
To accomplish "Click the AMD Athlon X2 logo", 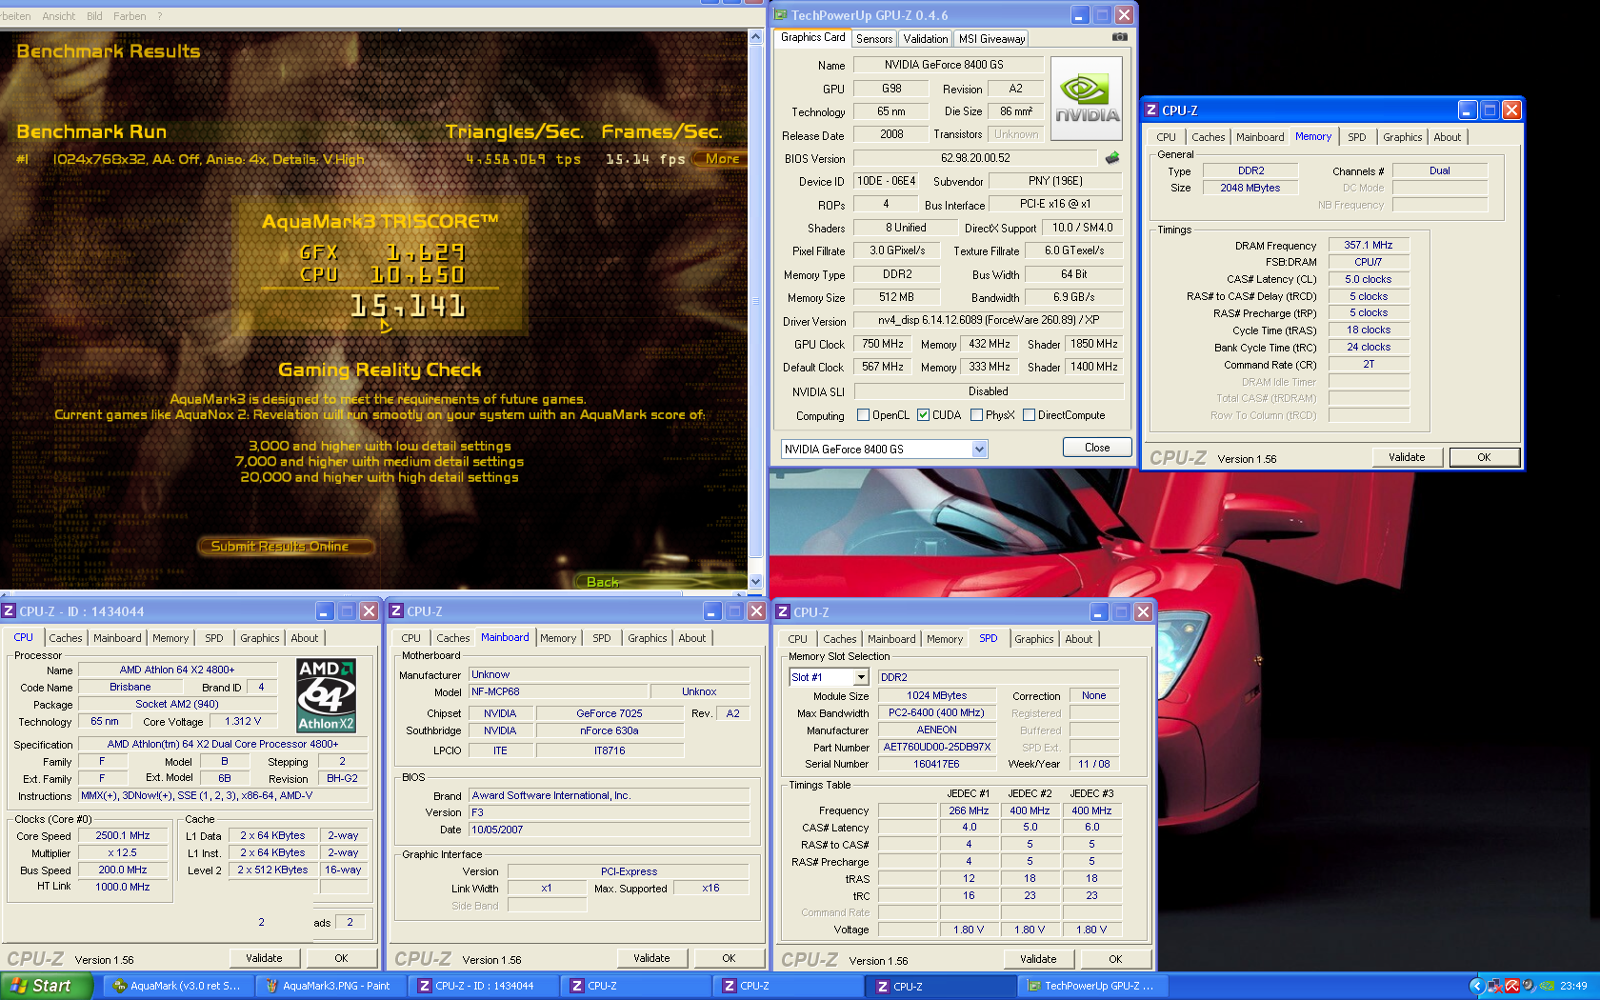I will [x=326, y=695].
